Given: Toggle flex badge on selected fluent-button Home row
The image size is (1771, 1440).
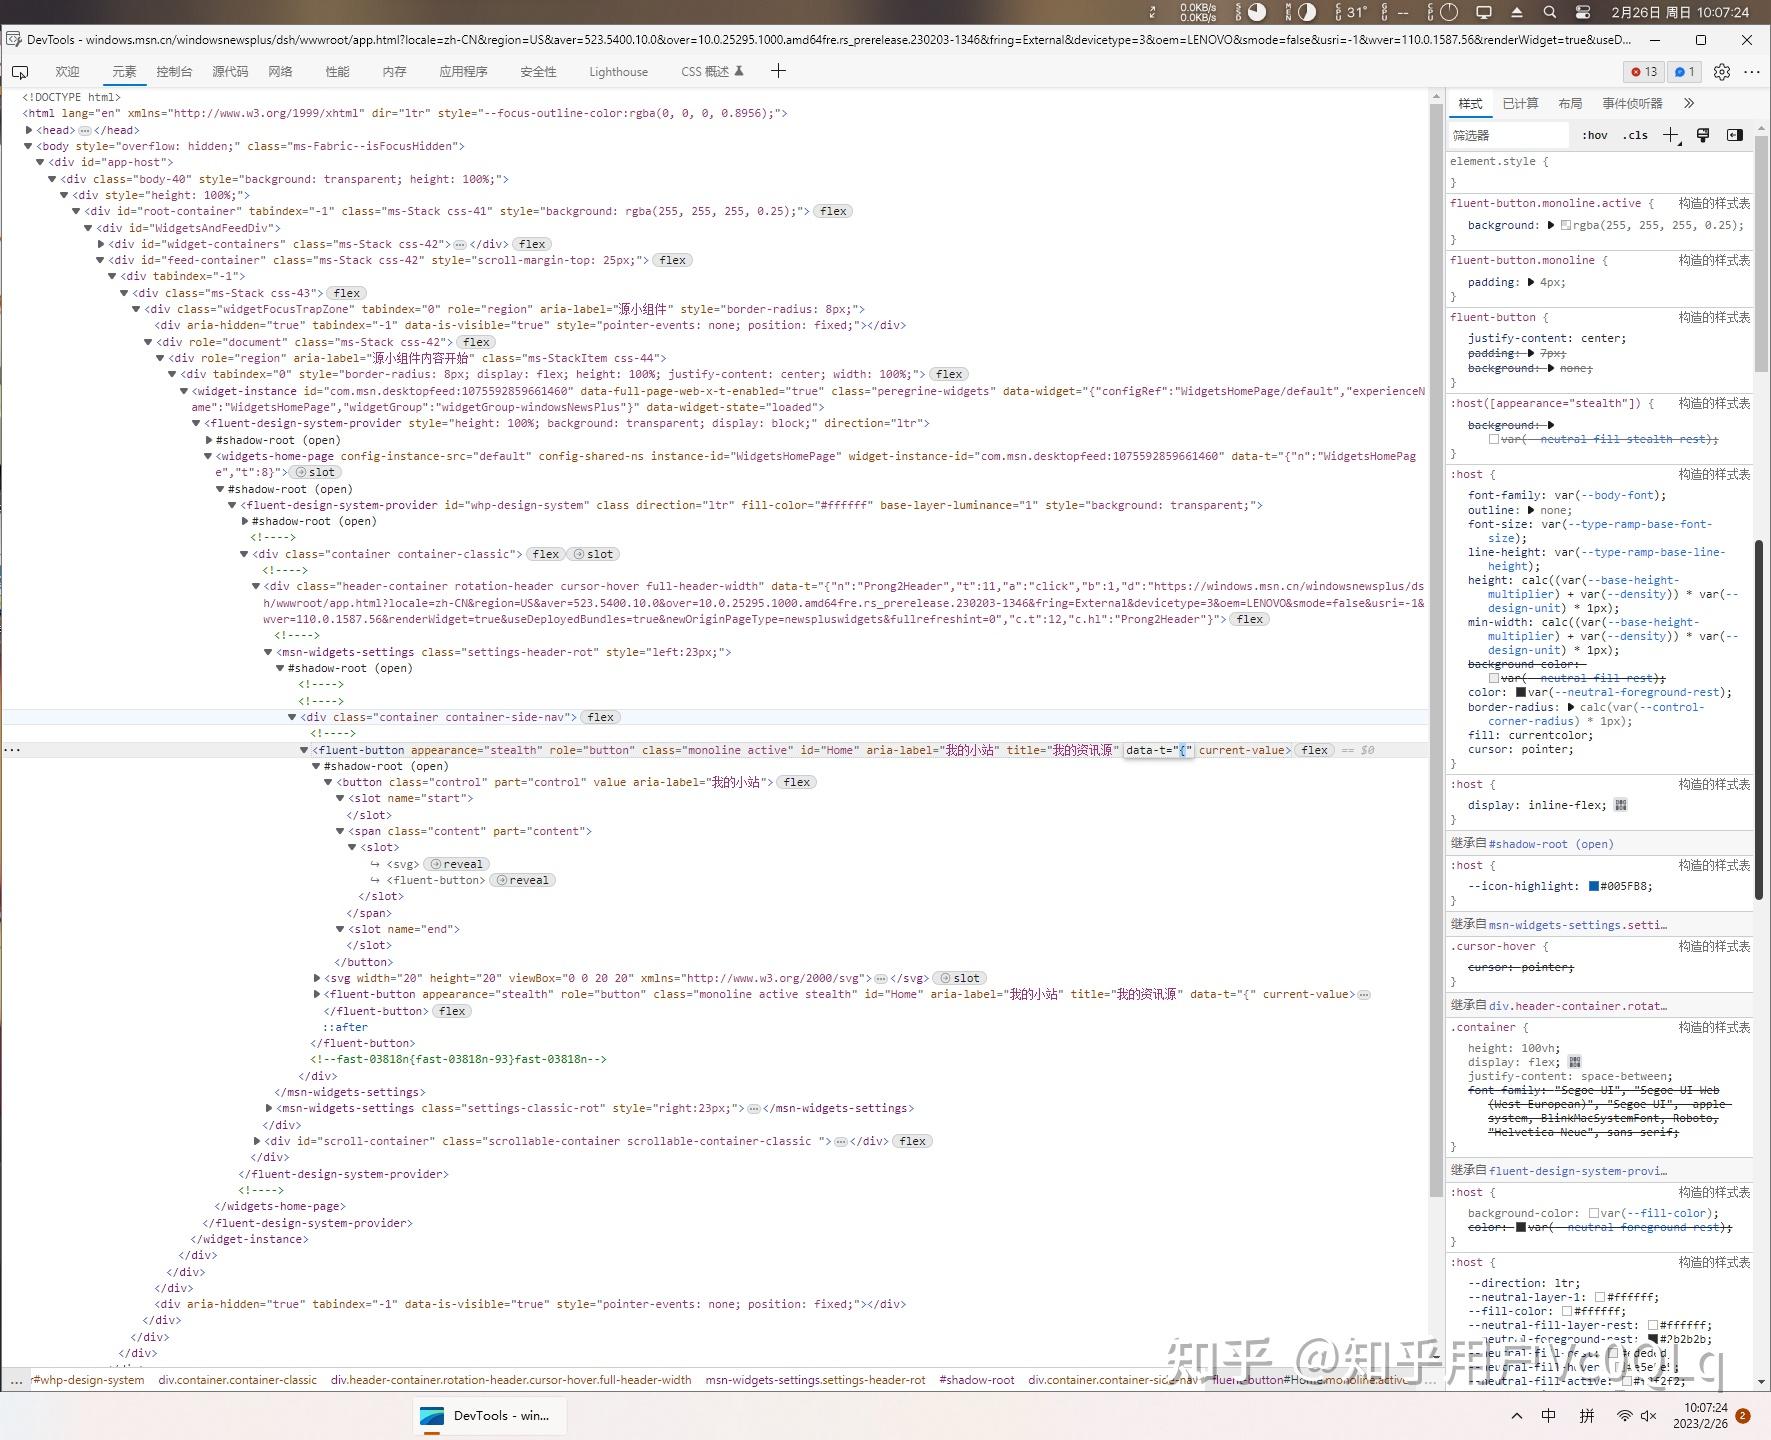Looking at the screenshot, I should coord(1315,750).
